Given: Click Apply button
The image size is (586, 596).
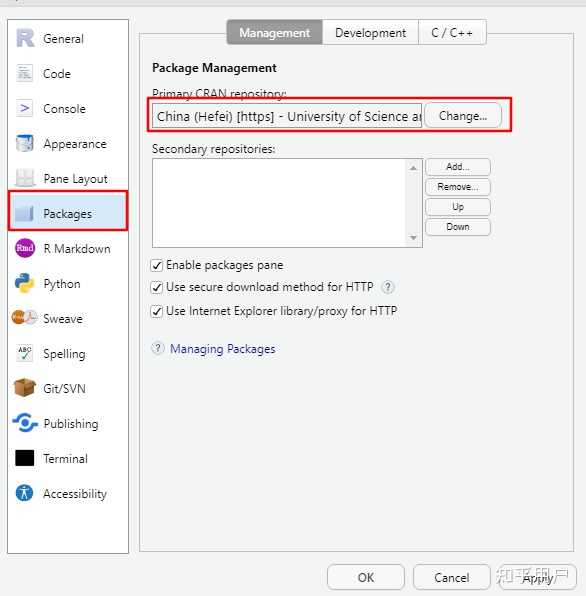Looking at the screenshot, I should coord(537,577).
